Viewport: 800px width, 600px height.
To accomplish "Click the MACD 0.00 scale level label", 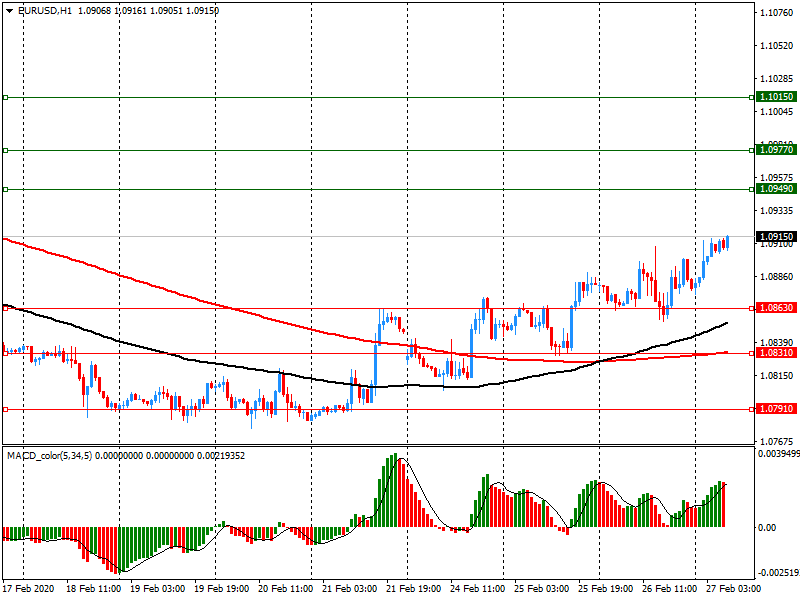I will [767, 528].
